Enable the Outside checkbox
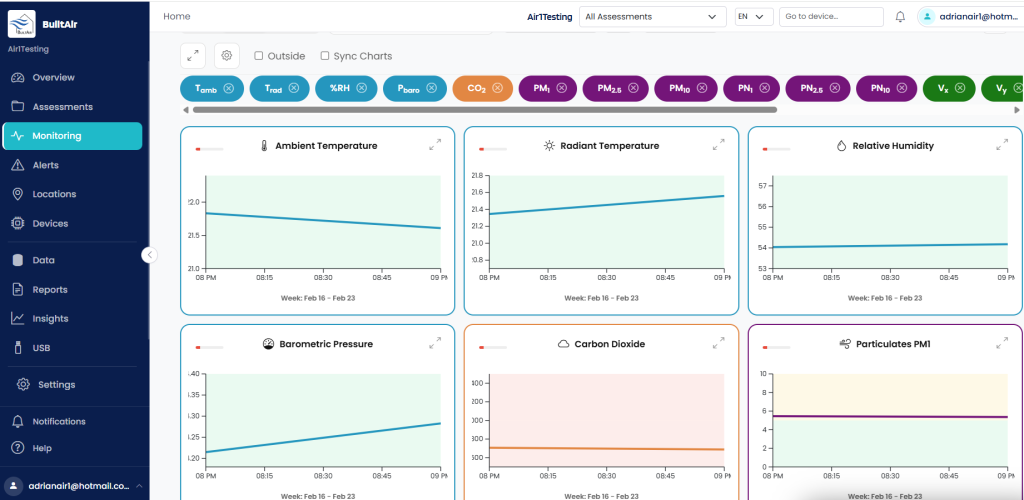This screenshot has width=1024, height=500. tap(259, 56)
